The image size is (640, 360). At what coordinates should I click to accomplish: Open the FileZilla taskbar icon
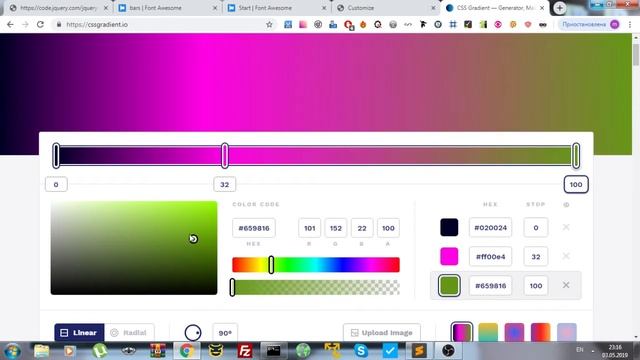tap(244, 351)
